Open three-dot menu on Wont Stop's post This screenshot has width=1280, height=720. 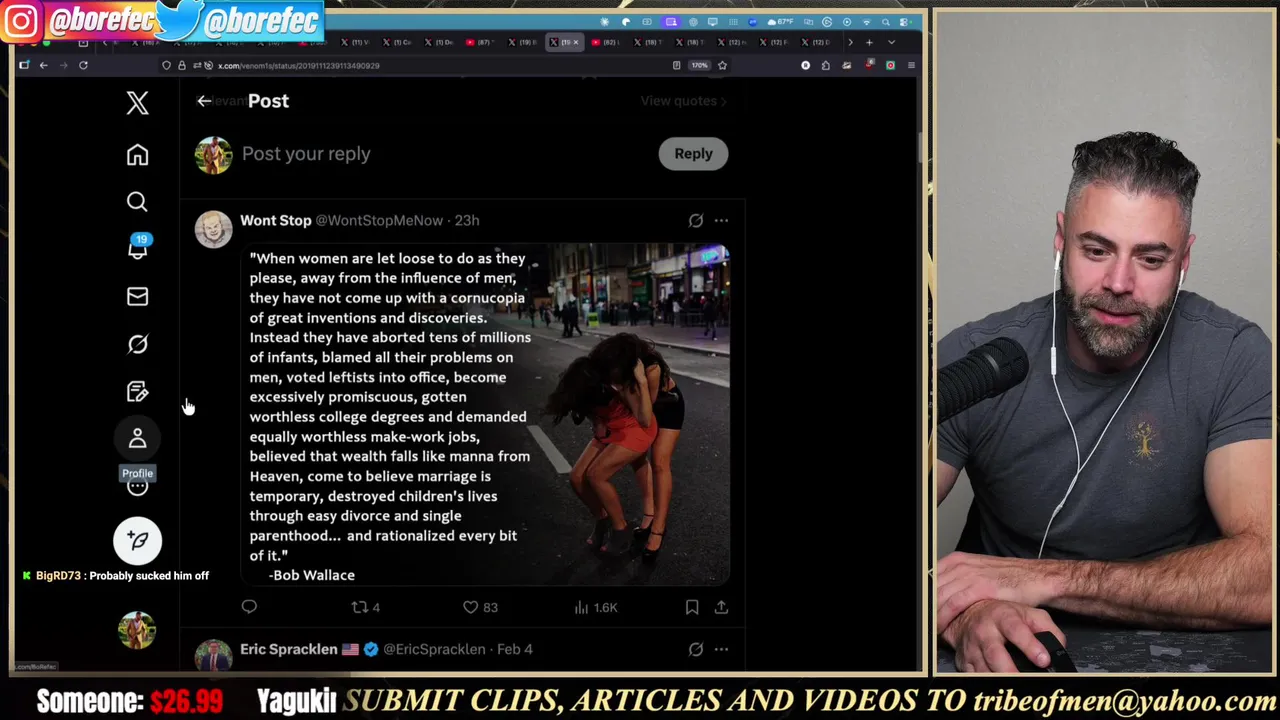pyautogui.click(x=721, y=220)
